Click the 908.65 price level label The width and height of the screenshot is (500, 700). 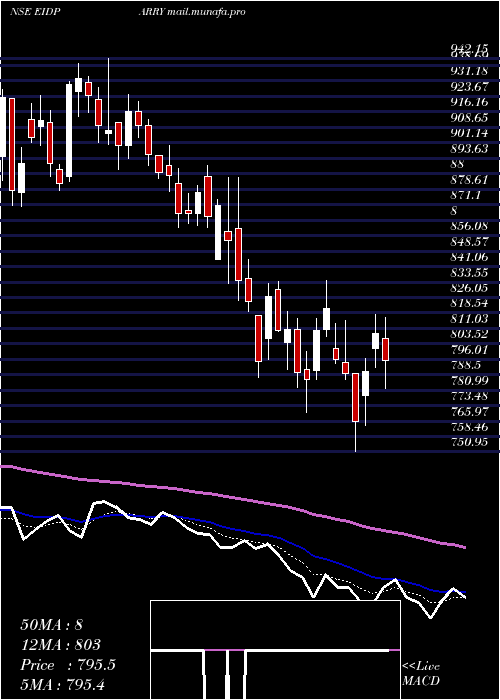point(469,118)
